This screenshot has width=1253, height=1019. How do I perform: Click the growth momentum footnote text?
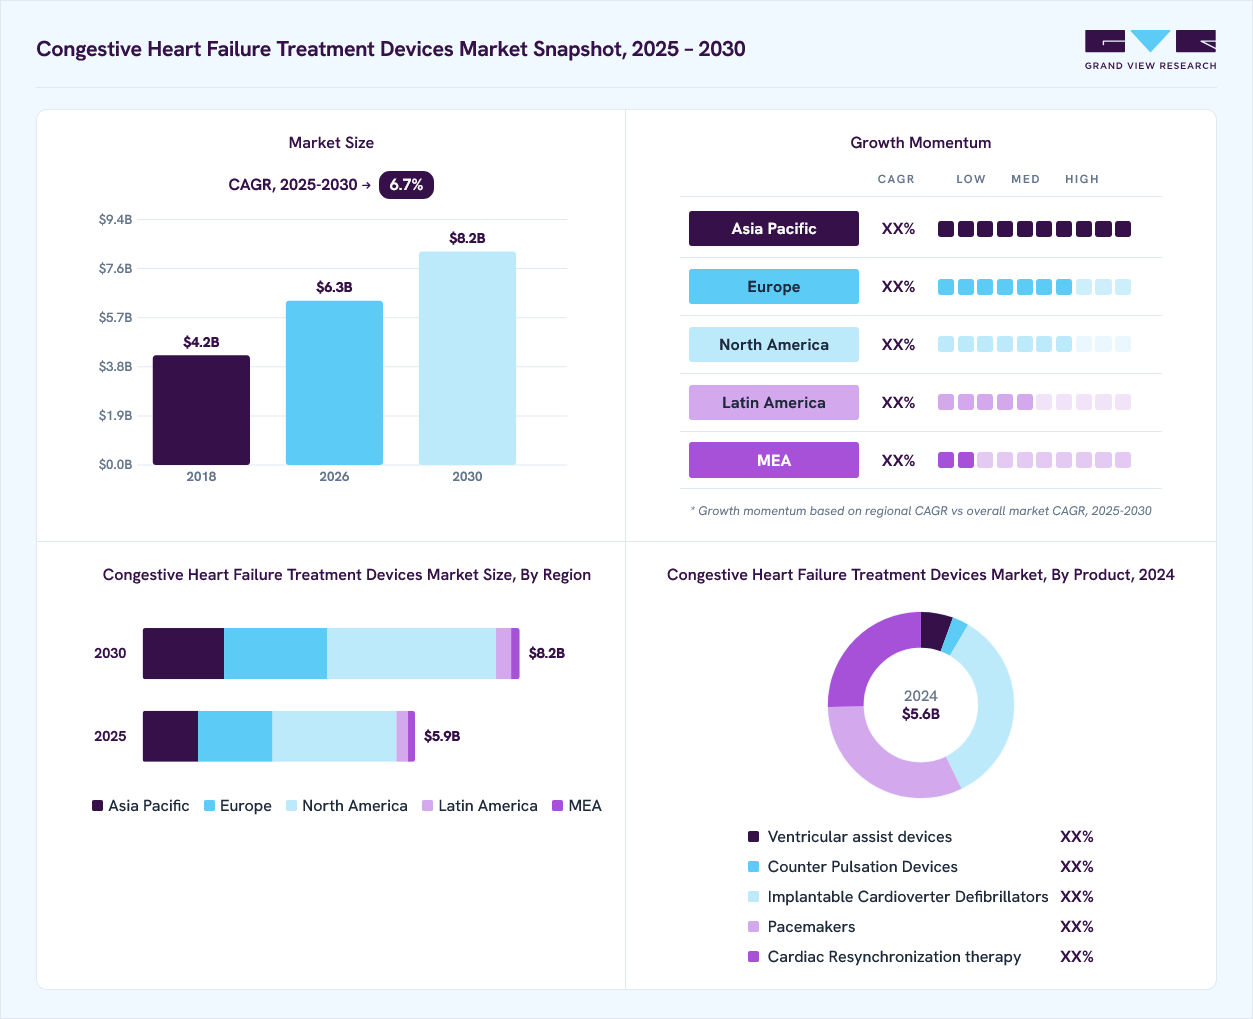click(x=921, y=511)
